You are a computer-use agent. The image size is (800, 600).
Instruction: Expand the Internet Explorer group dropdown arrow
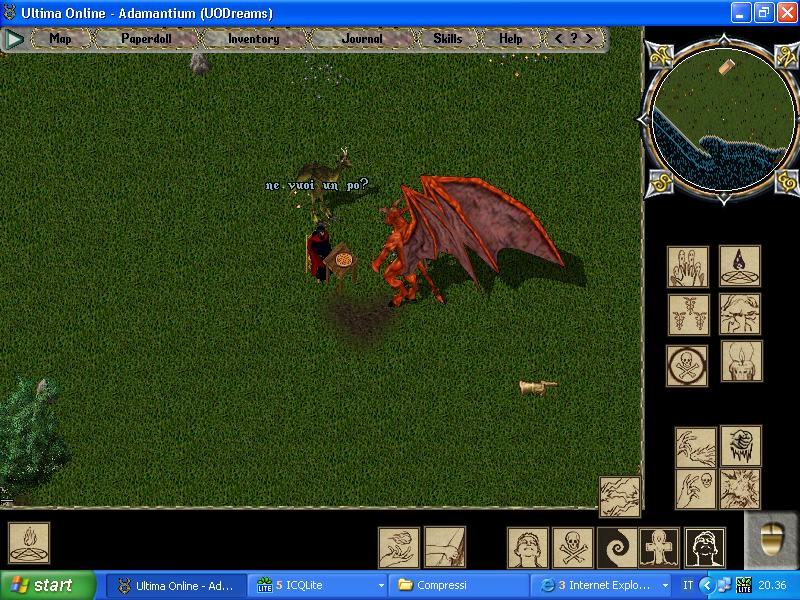(x=665, y=586)
